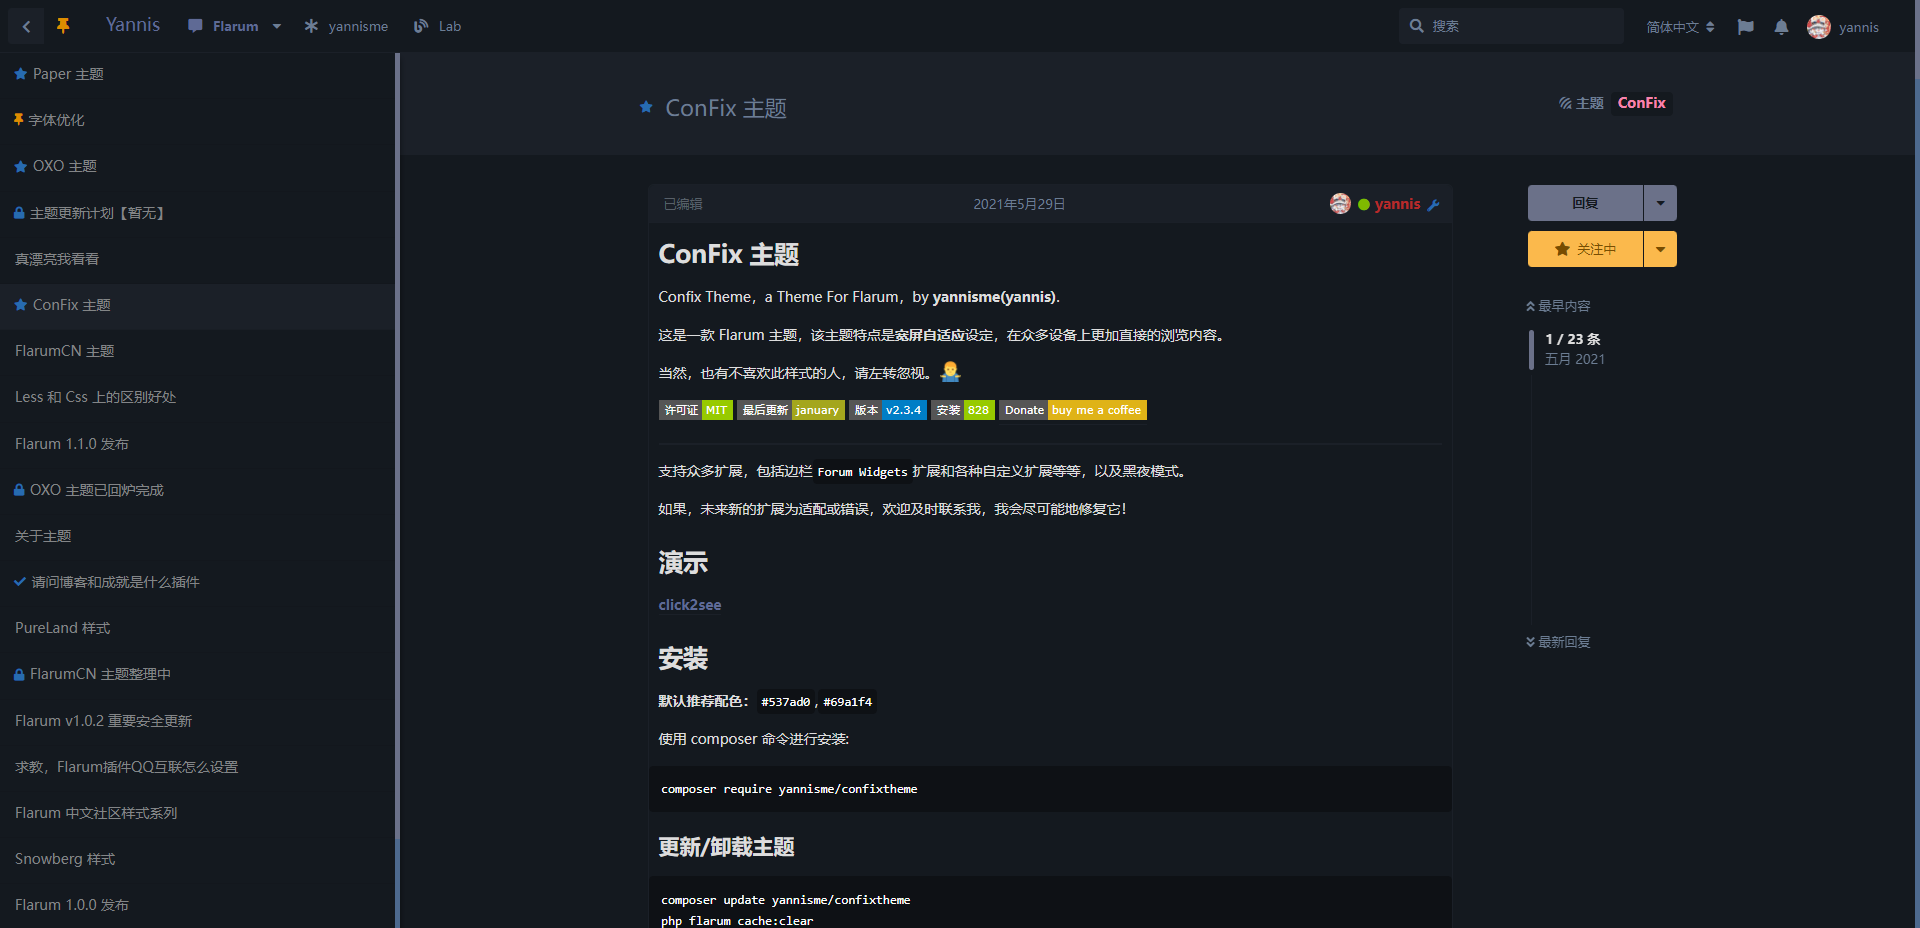
Task: Open the flag notifications icon
Action: [1746, 27]
